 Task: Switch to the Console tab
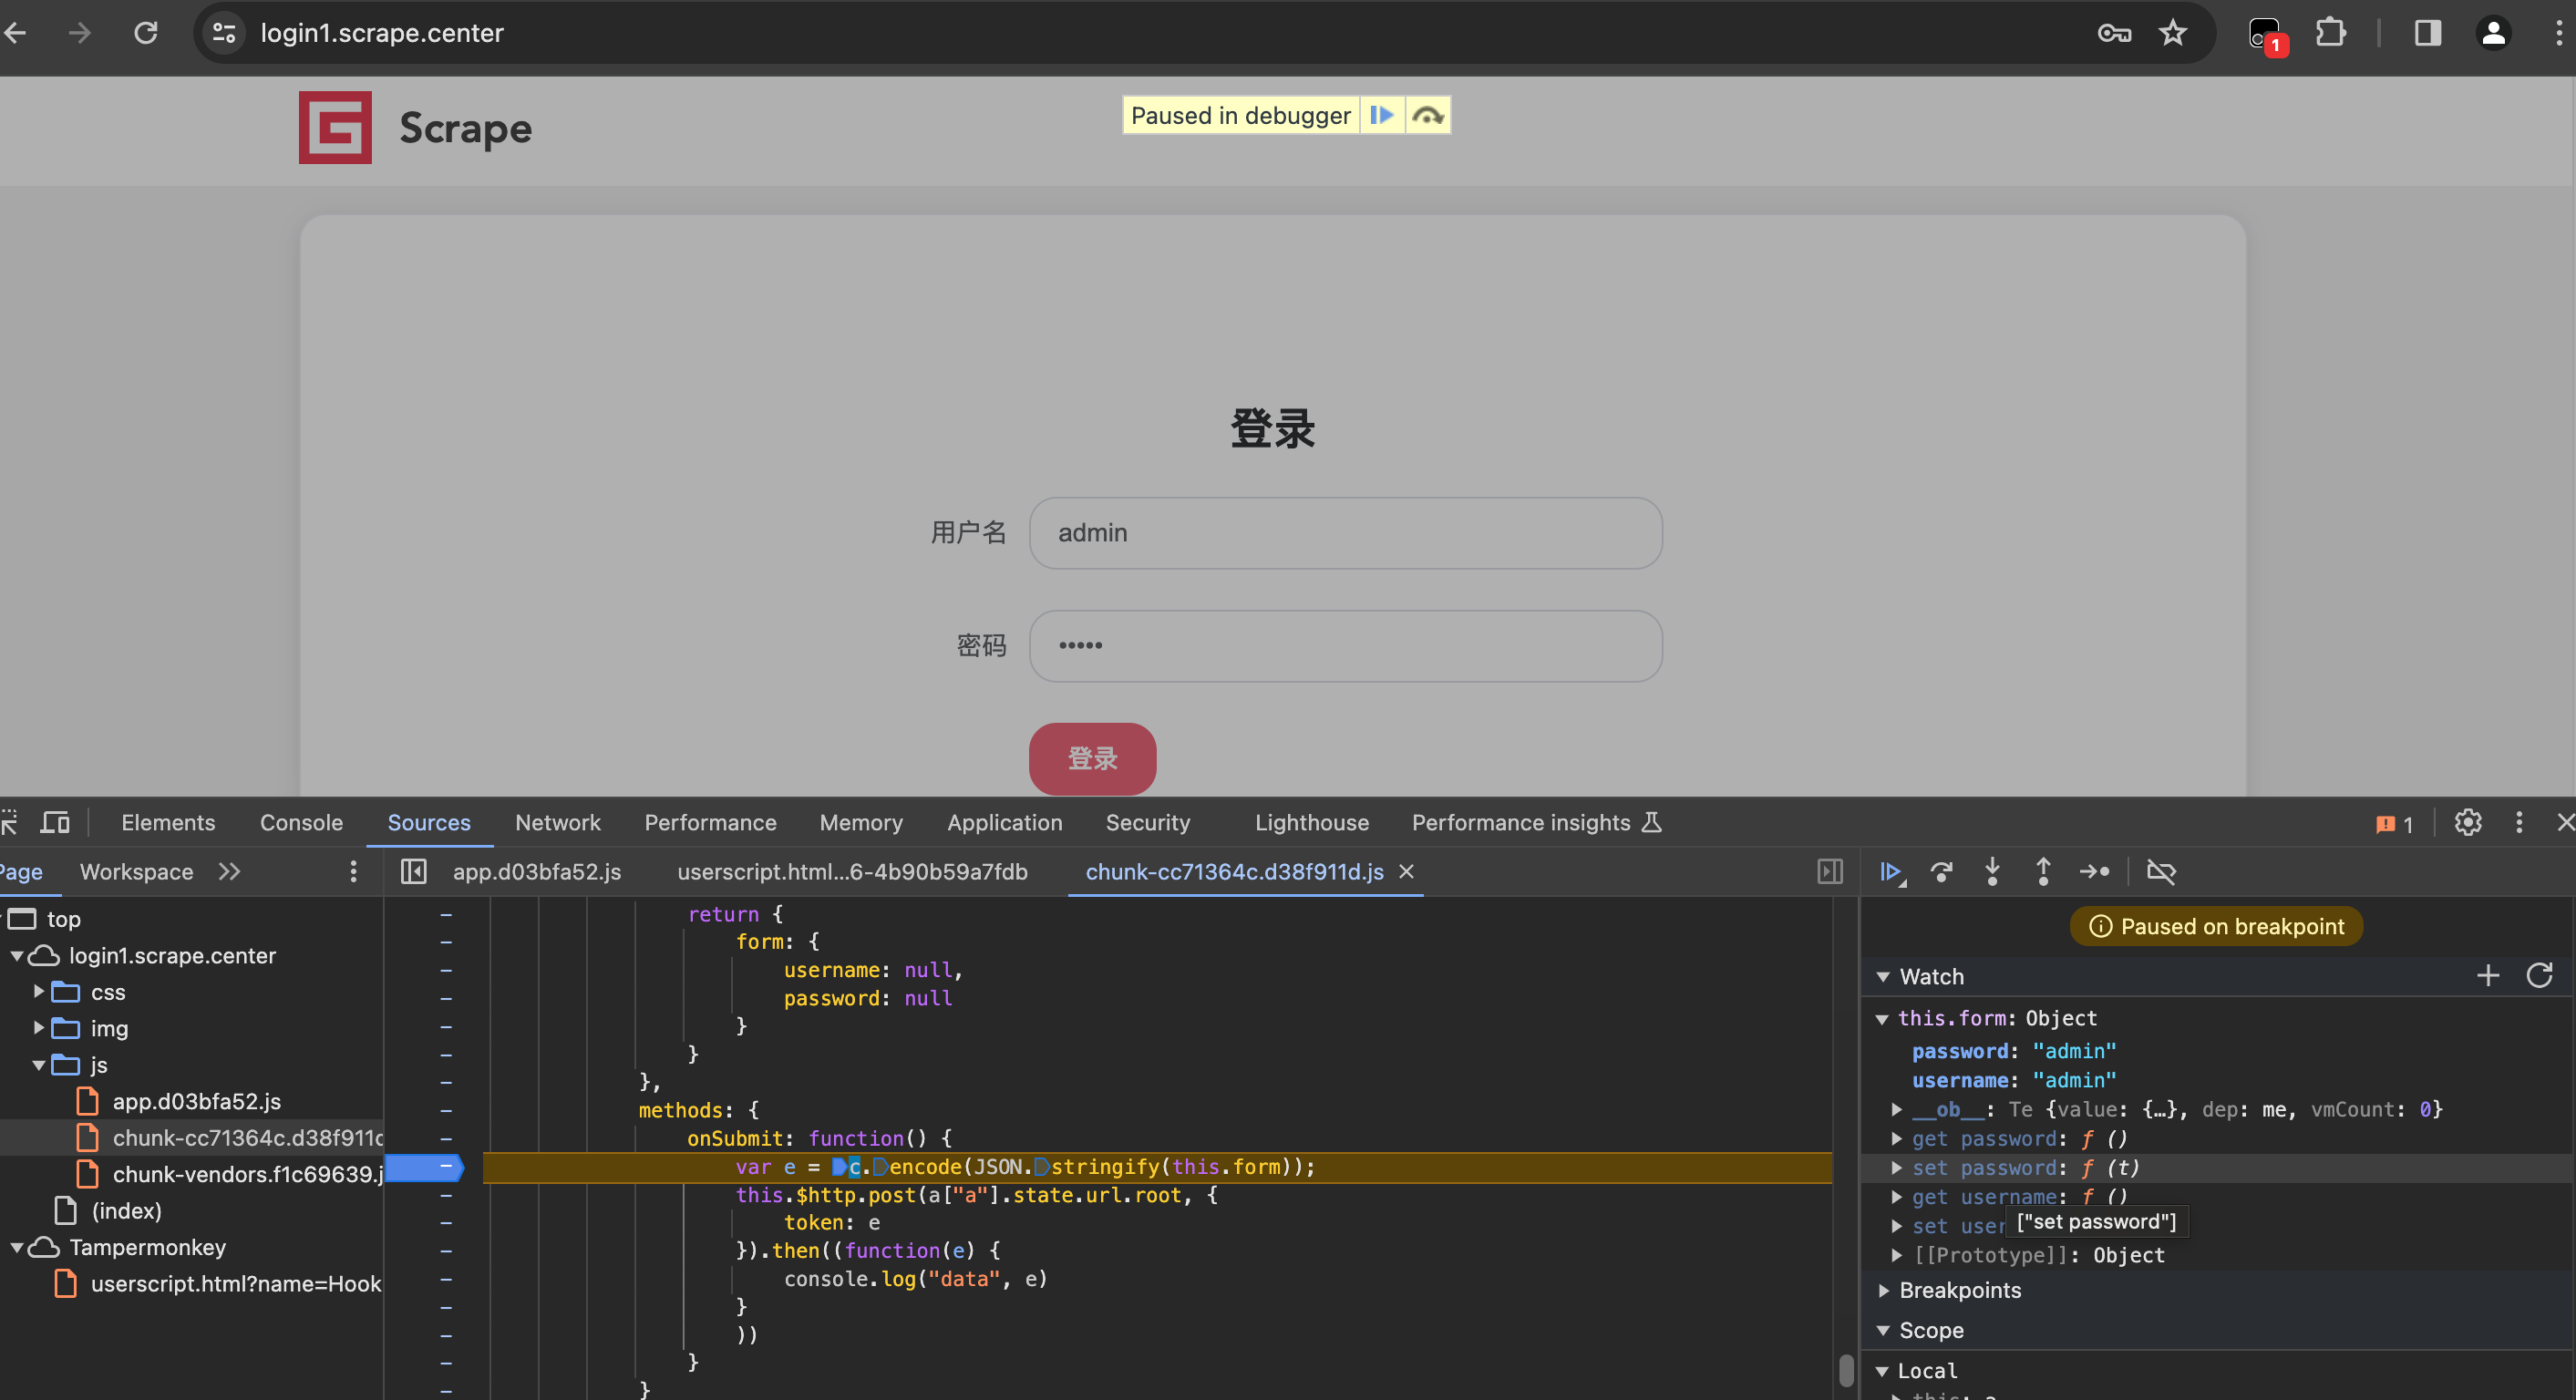pyautogui.click(x=301, y=822)
